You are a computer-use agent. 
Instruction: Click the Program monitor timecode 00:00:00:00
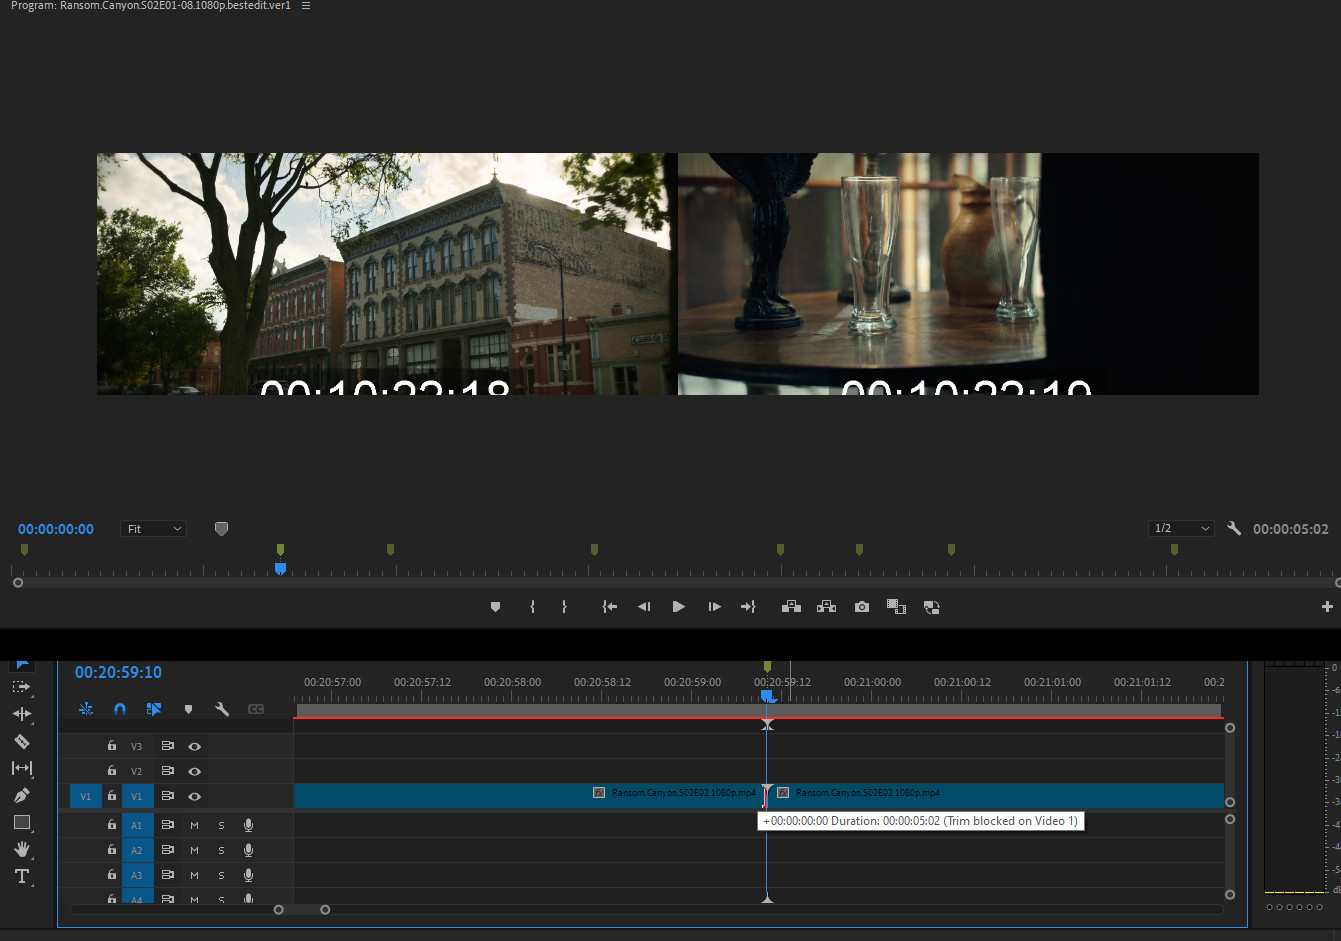click(x=56, y=529)
